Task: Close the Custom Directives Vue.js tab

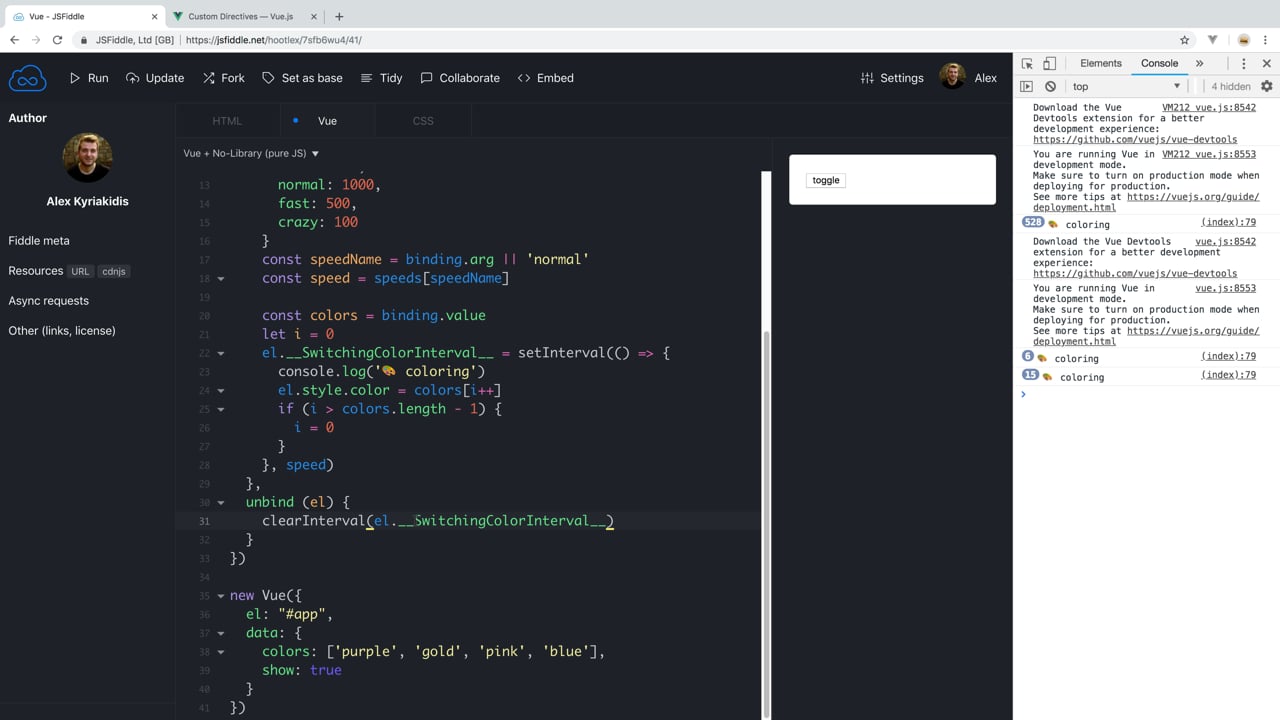Action: tap(314, 16)
